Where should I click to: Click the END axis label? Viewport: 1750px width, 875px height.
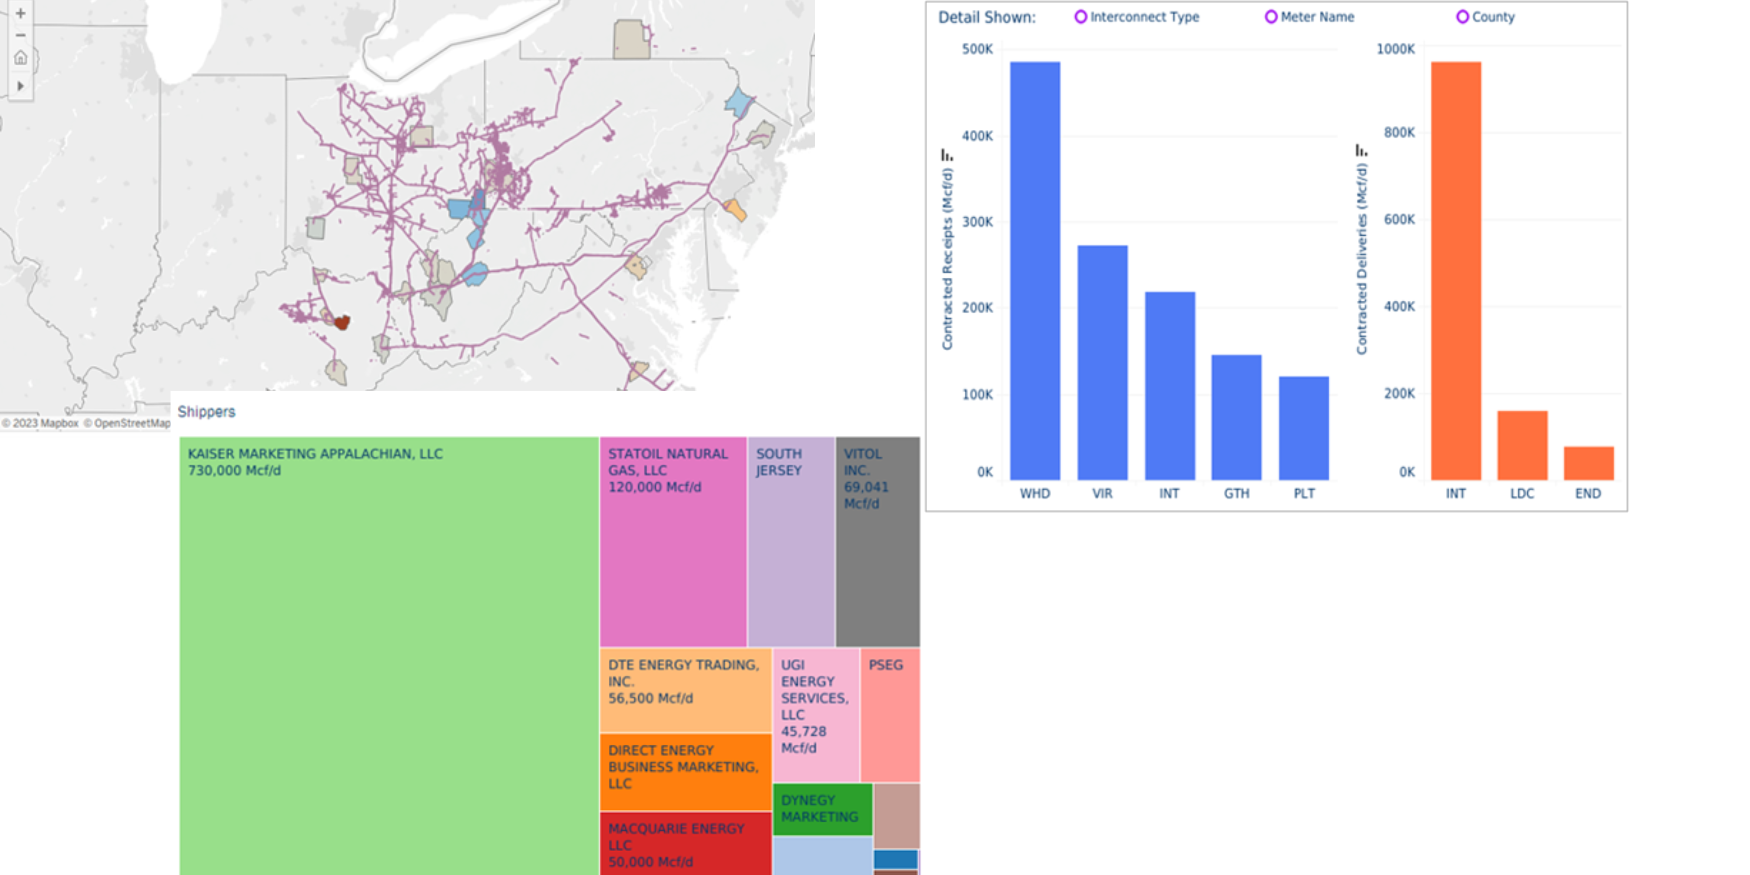(1588, 493)
